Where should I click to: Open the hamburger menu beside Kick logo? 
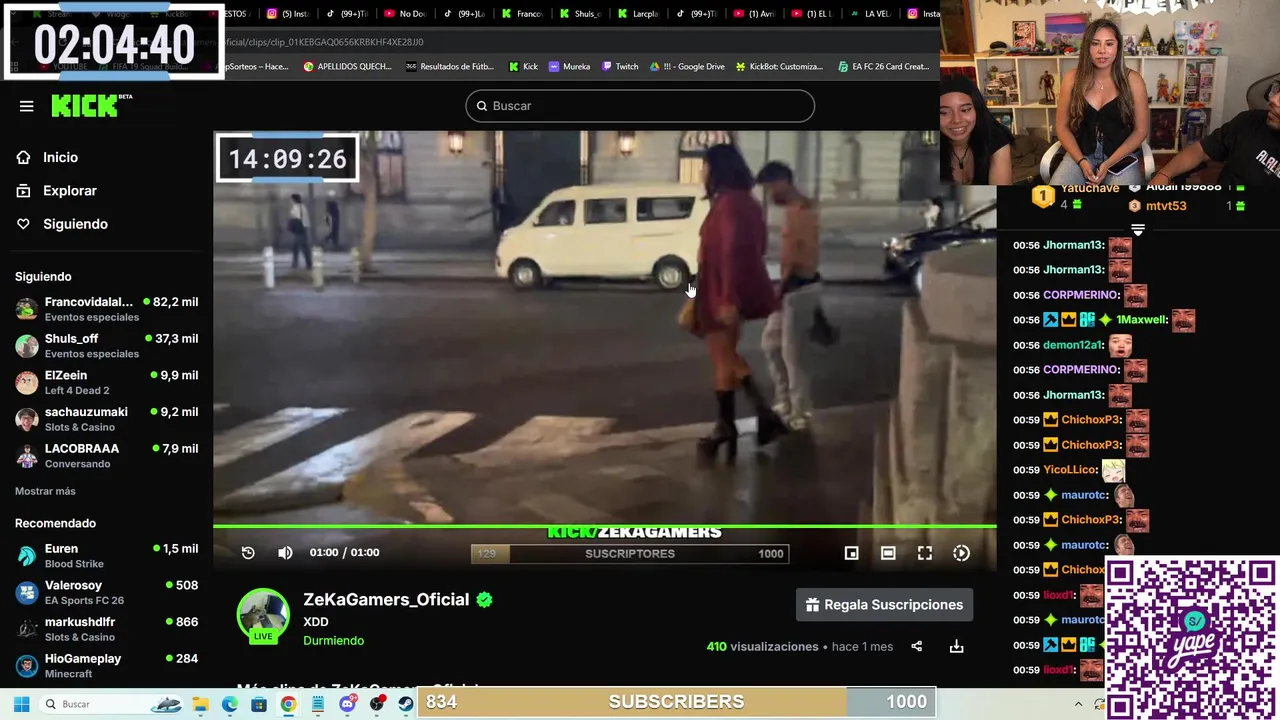point(26,106)
